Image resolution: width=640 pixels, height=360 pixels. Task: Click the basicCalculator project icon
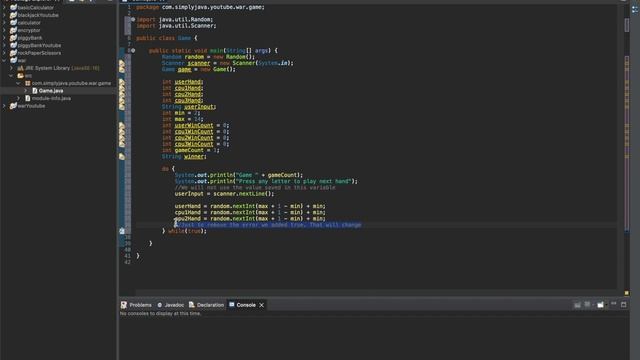(x=13, y=7)
